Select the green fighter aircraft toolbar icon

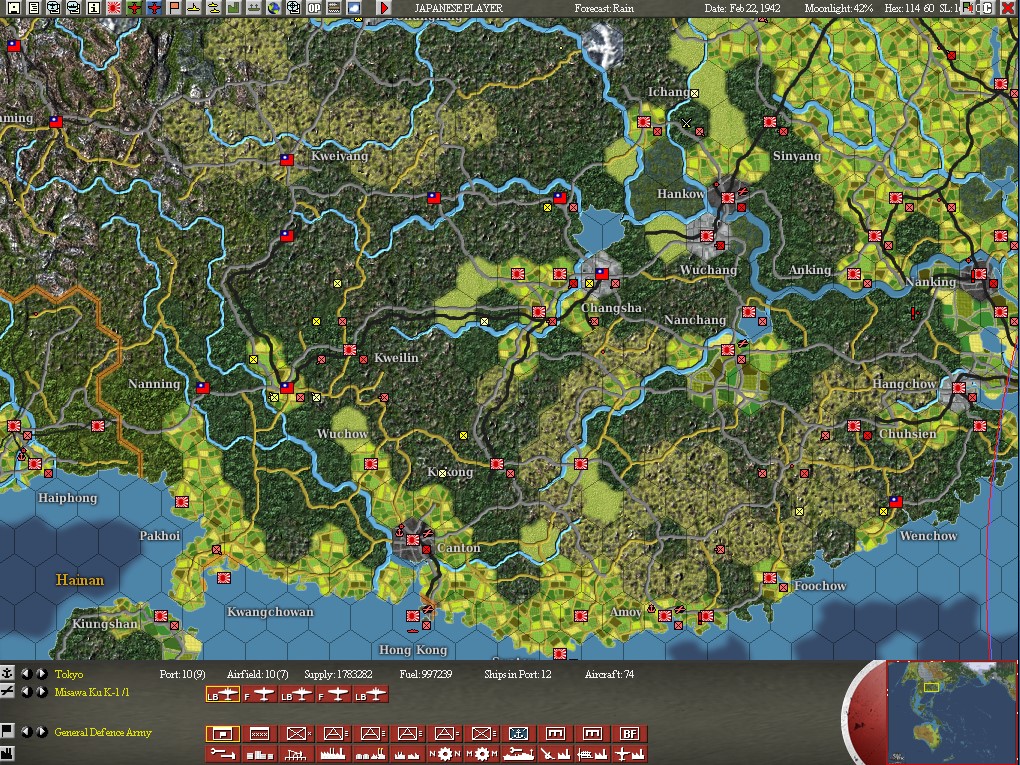coord(134,8)
